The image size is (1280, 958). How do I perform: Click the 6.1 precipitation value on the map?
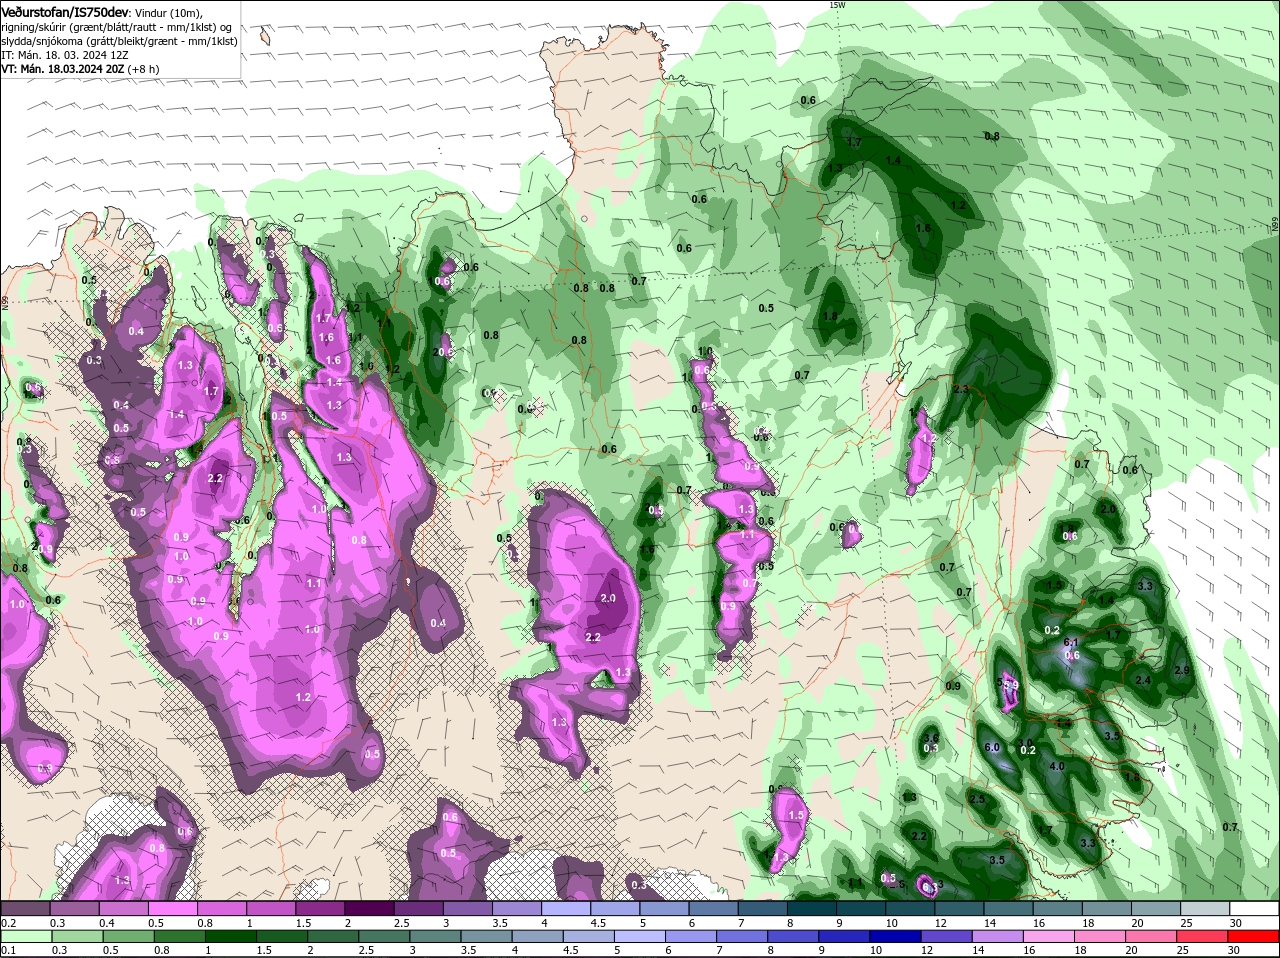point(1069,642)
